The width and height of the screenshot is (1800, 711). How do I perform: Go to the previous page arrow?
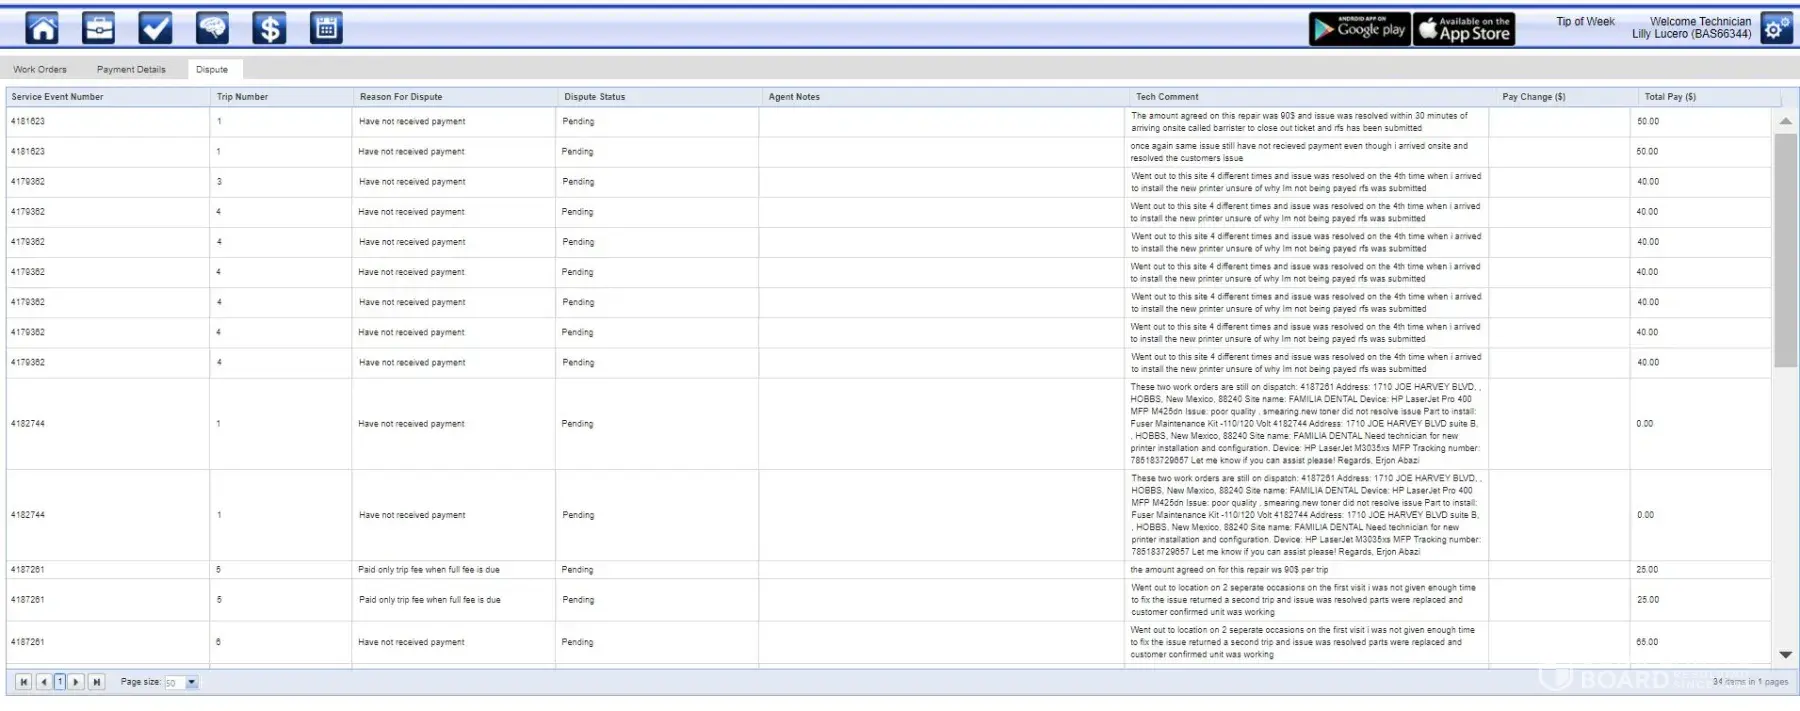[x=43, y=682]
